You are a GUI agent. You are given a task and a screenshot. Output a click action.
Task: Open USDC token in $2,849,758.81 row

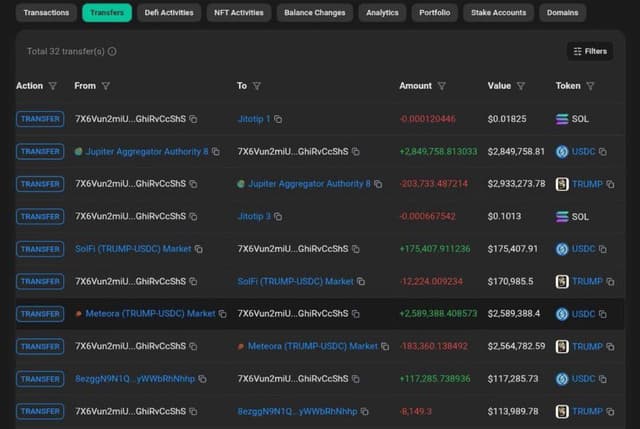pos(583,152)
